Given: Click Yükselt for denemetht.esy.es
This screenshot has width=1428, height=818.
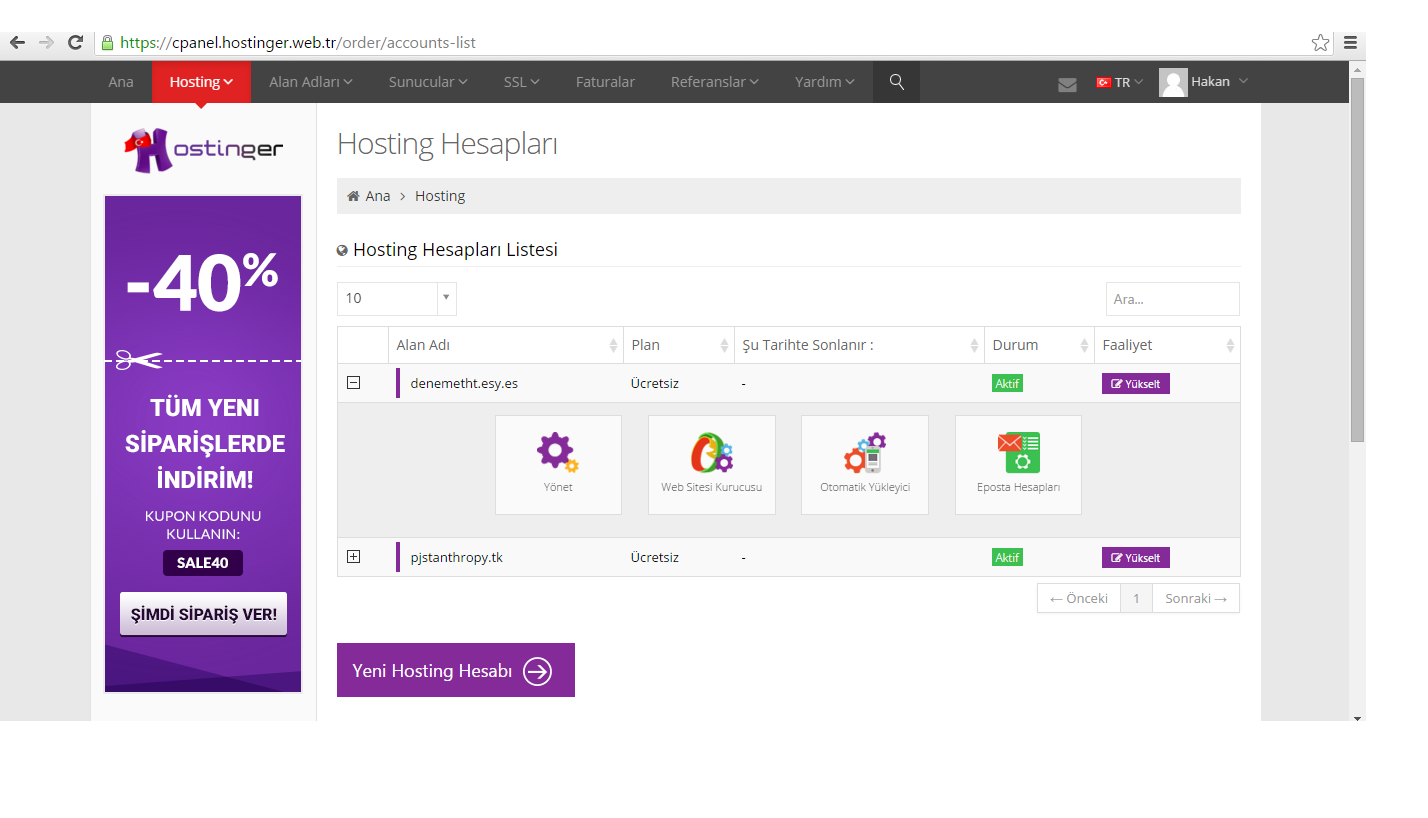Looking at the screenshot, I should (x=1135, y=383).
